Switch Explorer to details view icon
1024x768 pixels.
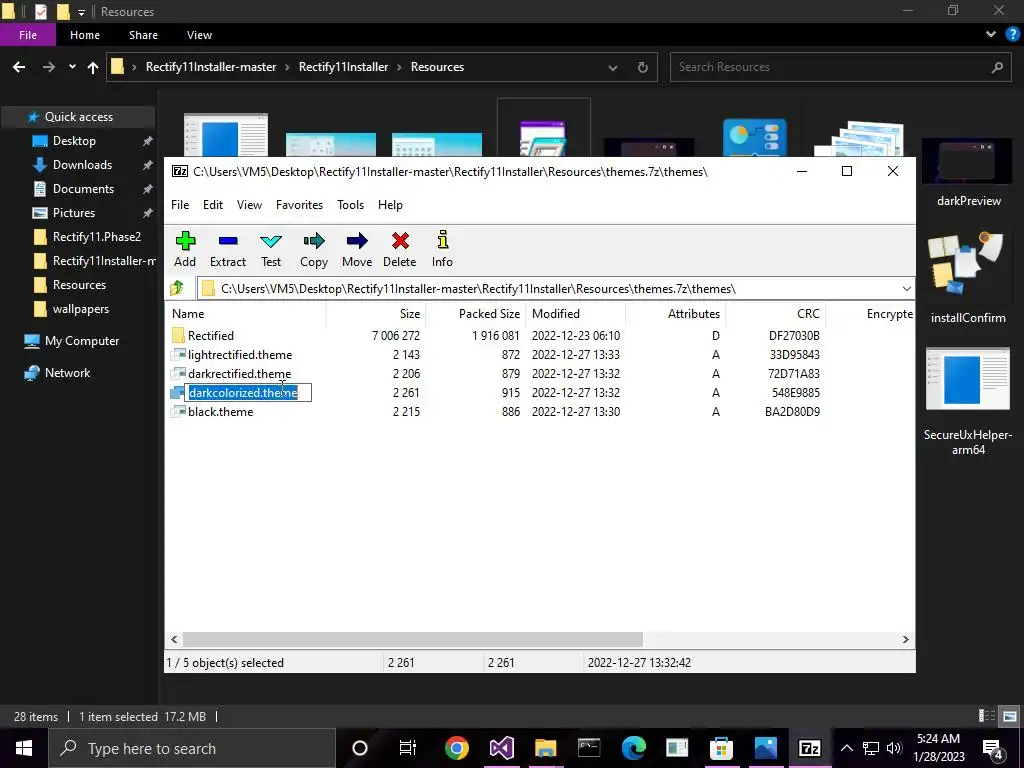(x=987, y=716)
